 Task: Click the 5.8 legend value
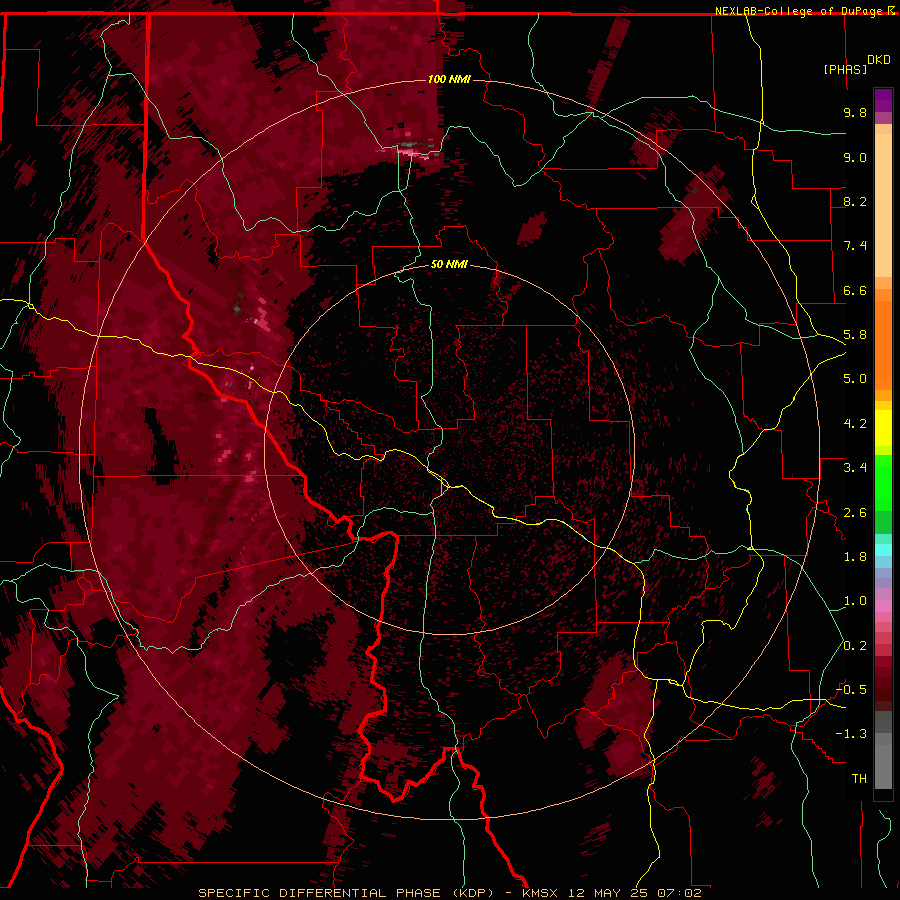tap(855, 335)
